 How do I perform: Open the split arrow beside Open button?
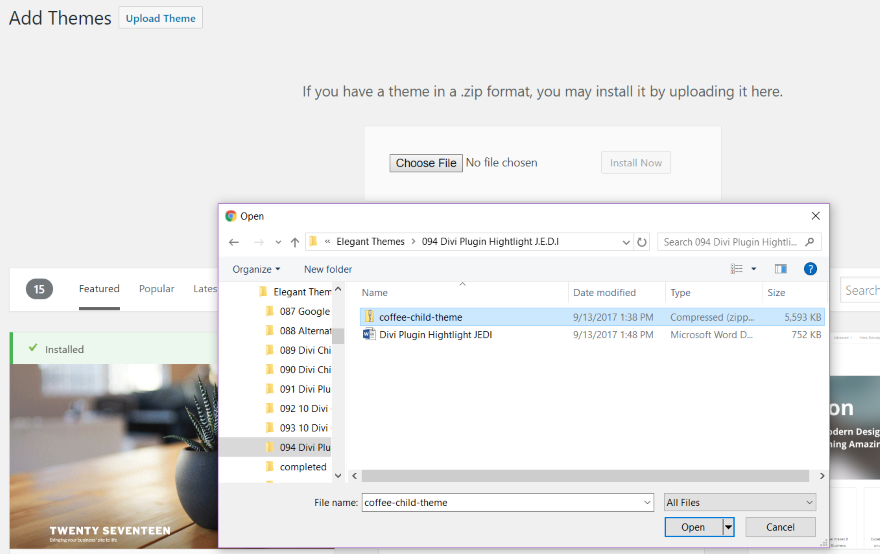tap(729, 527)
